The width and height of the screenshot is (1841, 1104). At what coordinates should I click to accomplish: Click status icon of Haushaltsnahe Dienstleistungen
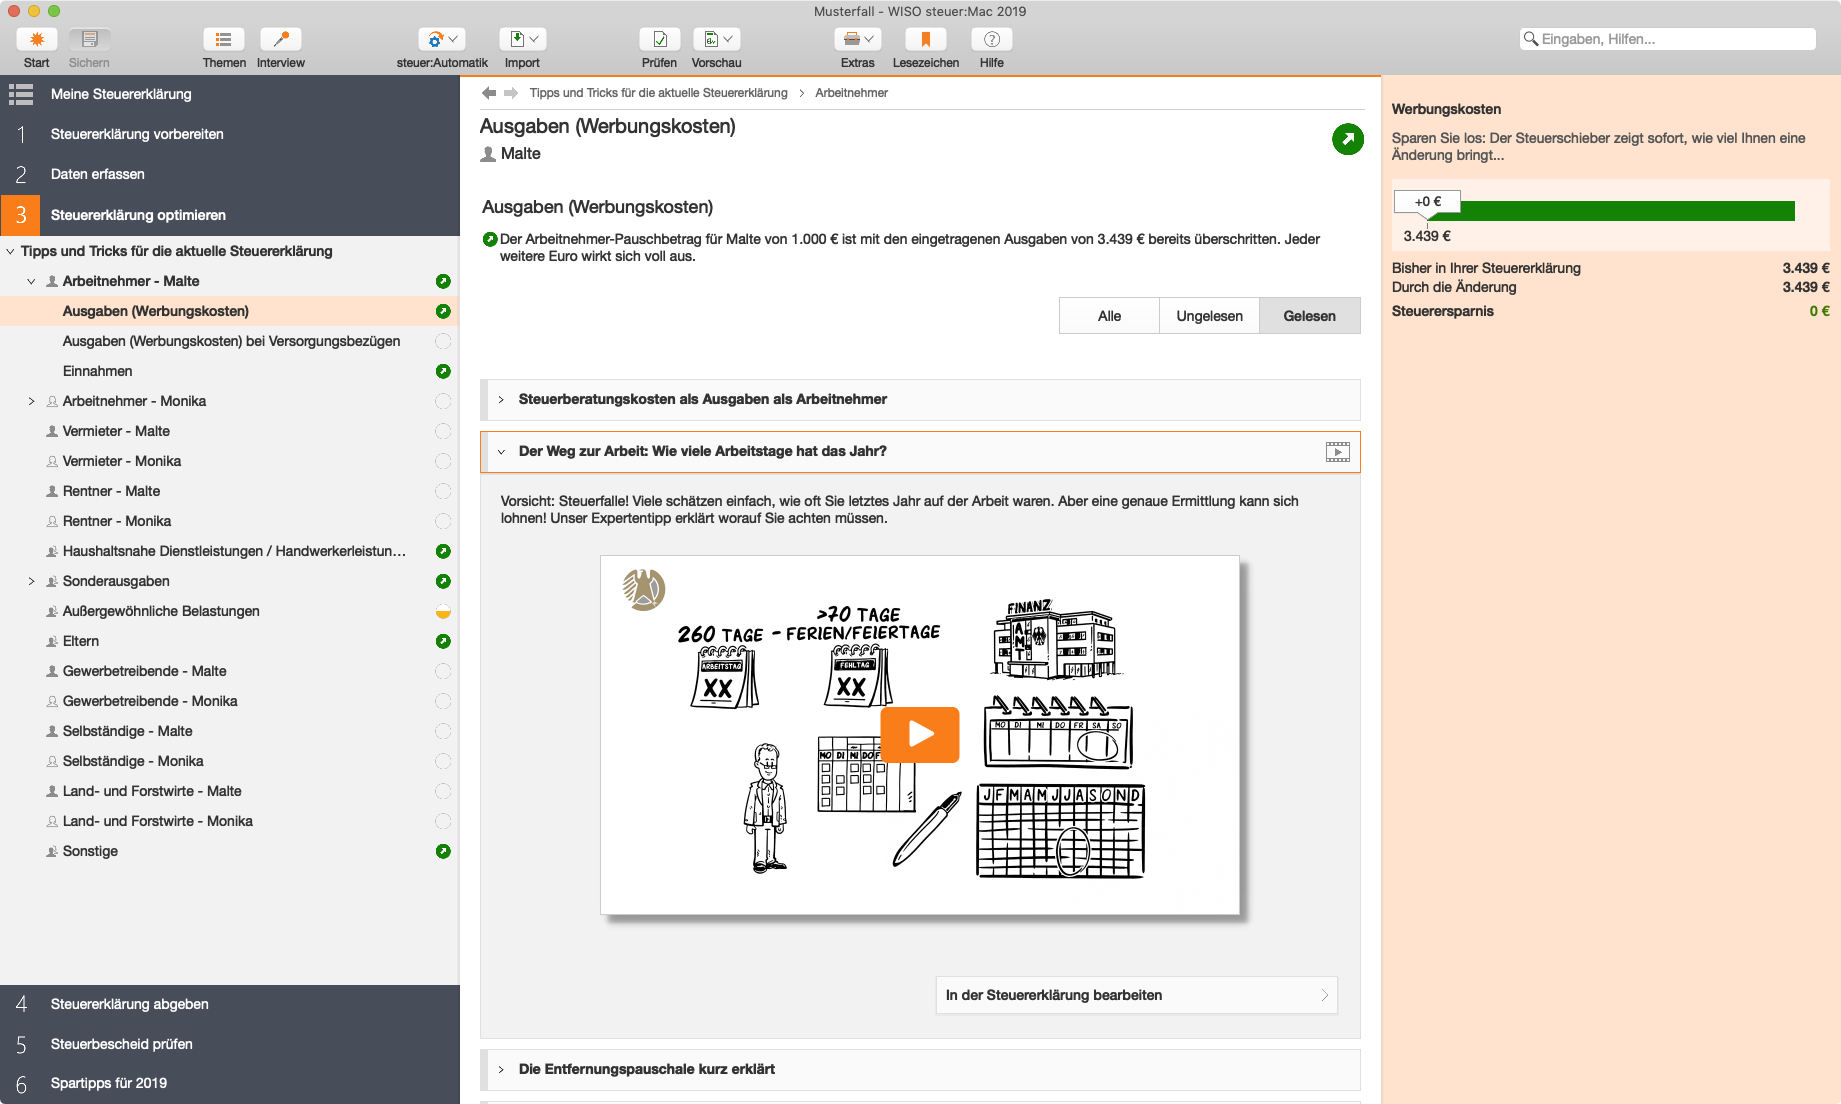(x=443, y=551)
